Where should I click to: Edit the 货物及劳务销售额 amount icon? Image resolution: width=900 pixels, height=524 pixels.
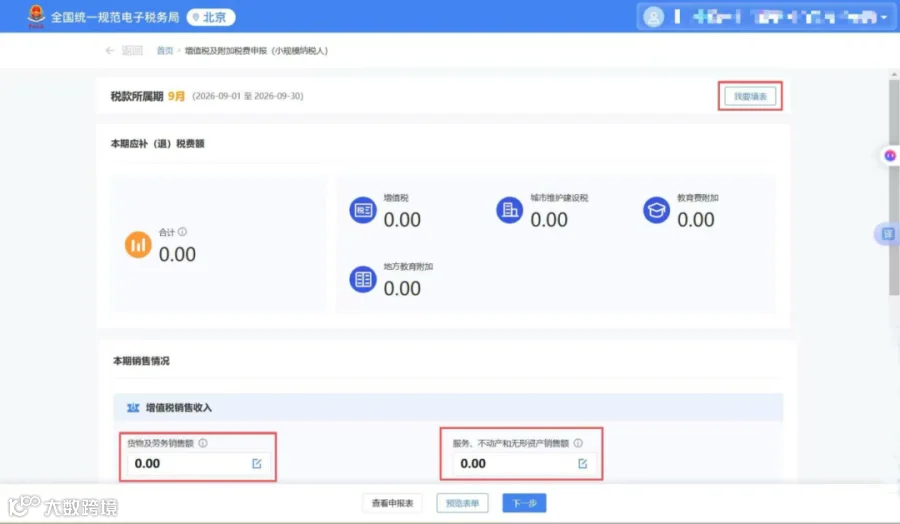tap(257, 463)
